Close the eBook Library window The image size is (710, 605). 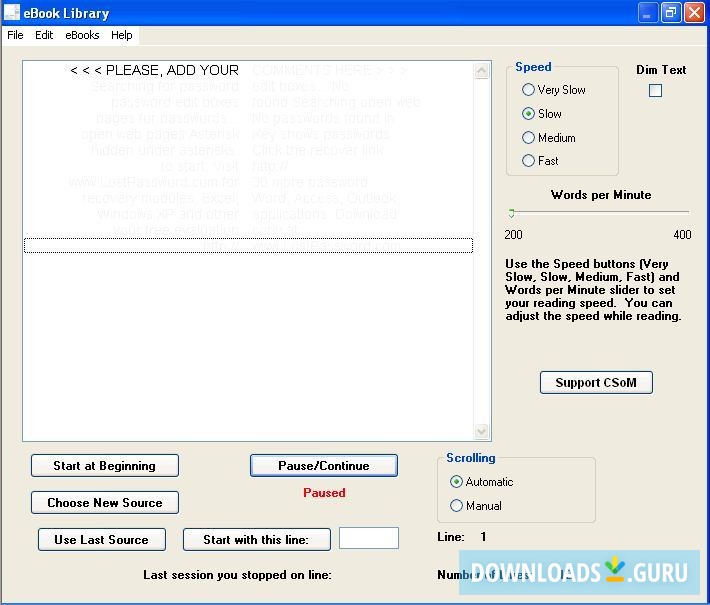click(x=694, y=13)
